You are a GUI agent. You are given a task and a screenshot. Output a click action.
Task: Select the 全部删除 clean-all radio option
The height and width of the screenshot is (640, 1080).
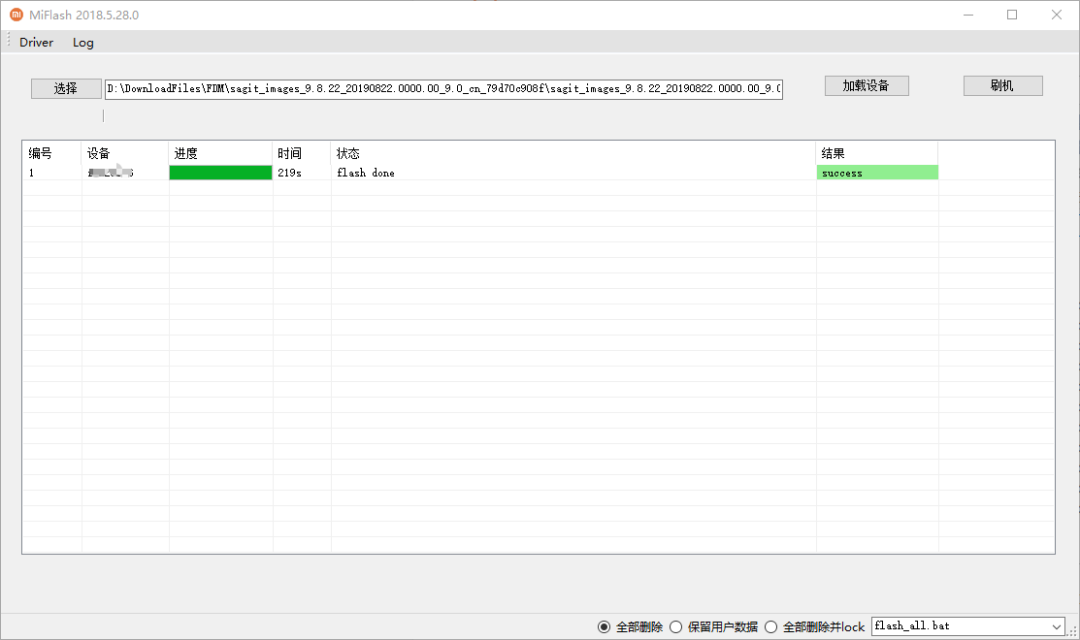tap(604, 626)
